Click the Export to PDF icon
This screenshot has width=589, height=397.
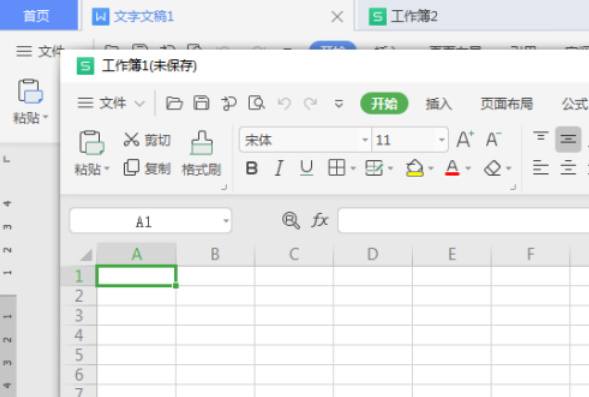229,103
